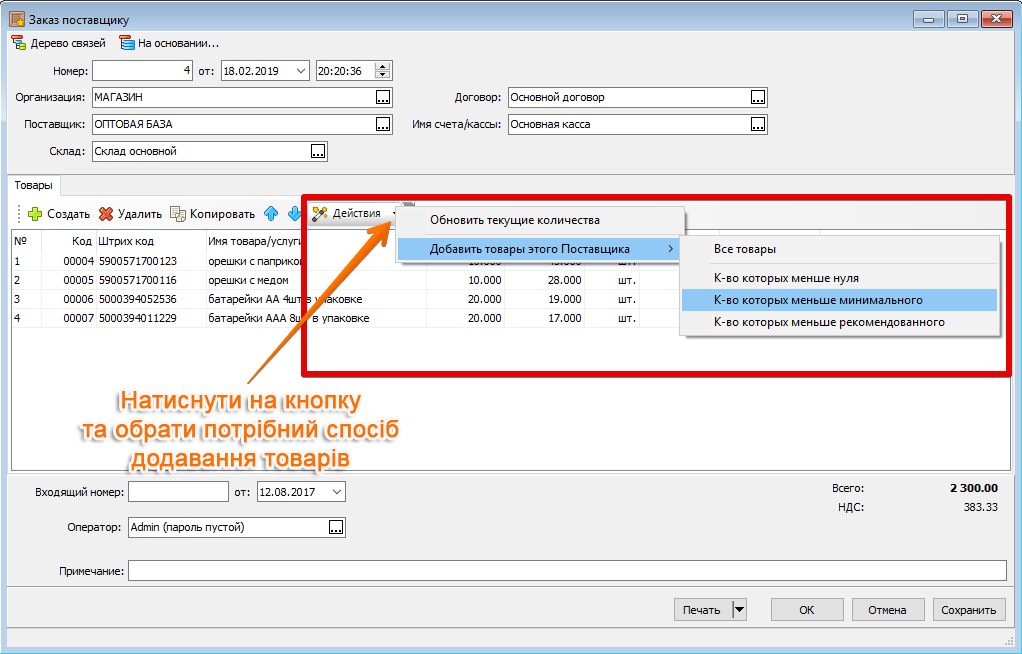Open Организация selection ellipsis button
Screen dimensions: 1022x654
click(x=383, y=97)
